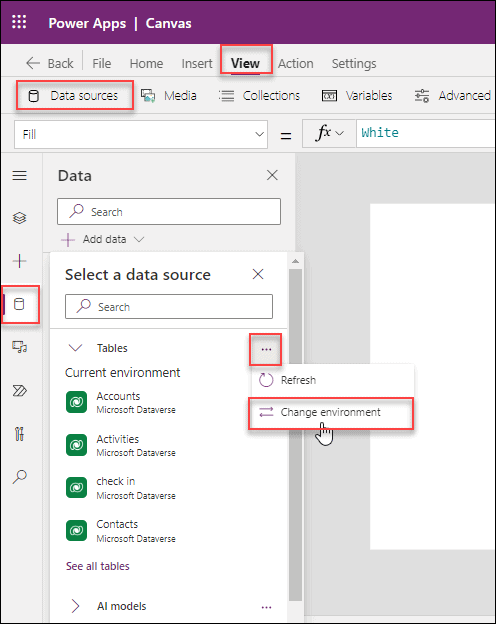Viewport: 496px width, 624px height.
Task: Expand the AI models section
Action: [x=75, y=606]
